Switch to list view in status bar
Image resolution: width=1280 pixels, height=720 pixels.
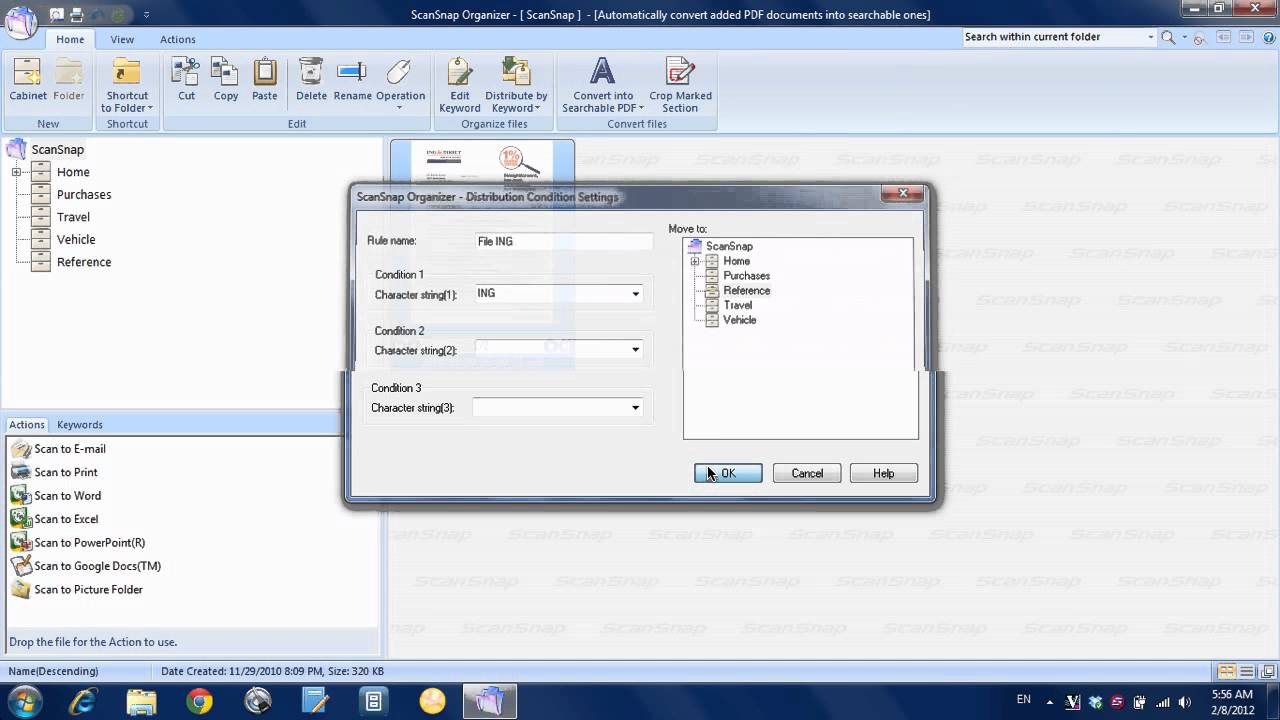[1247, 671]
